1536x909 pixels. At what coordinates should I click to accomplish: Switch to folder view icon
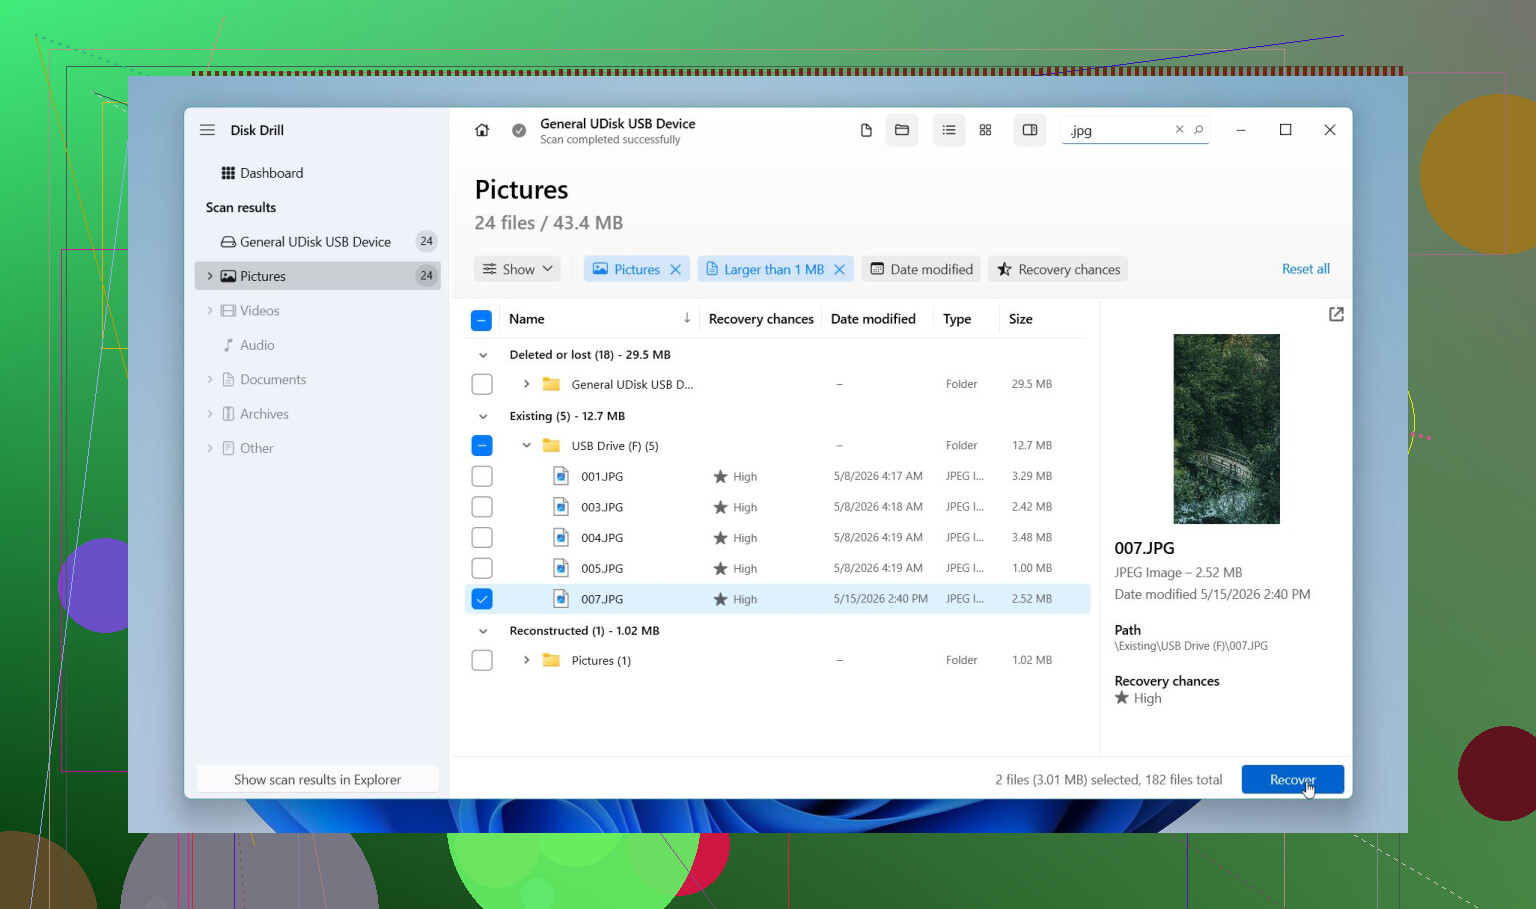[902, 130]
